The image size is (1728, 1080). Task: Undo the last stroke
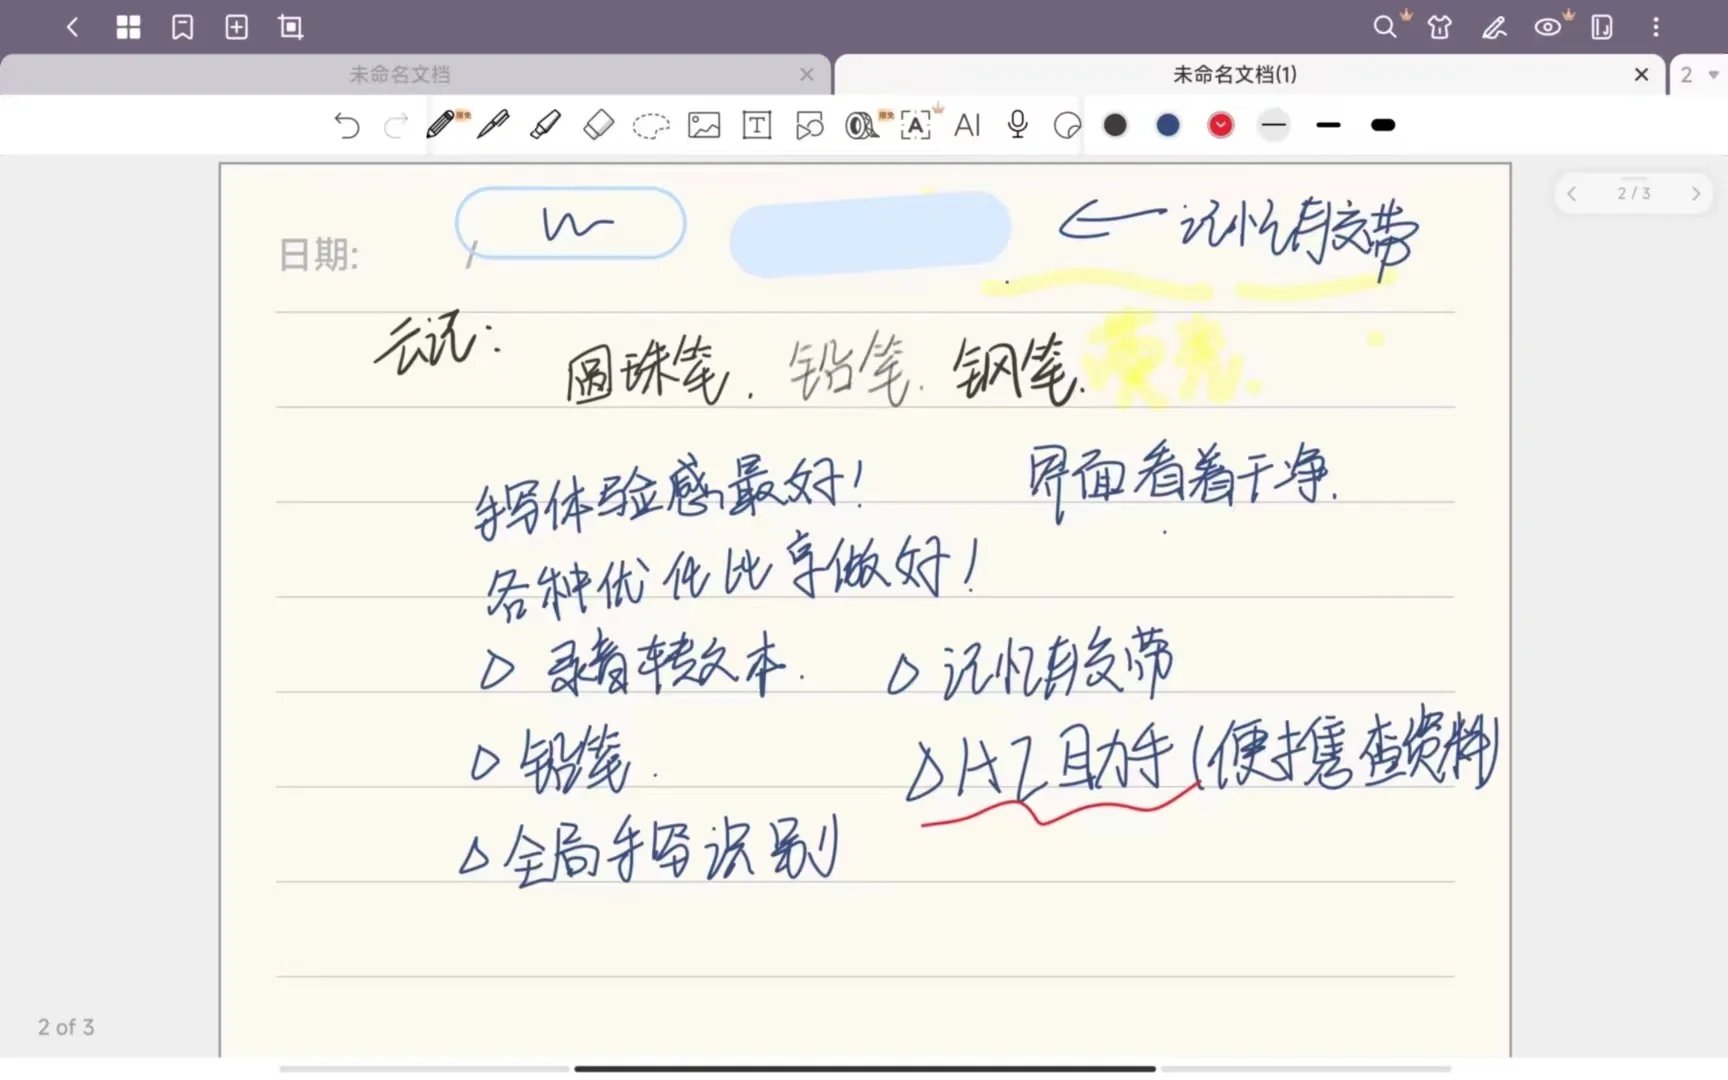click(347, 125)
